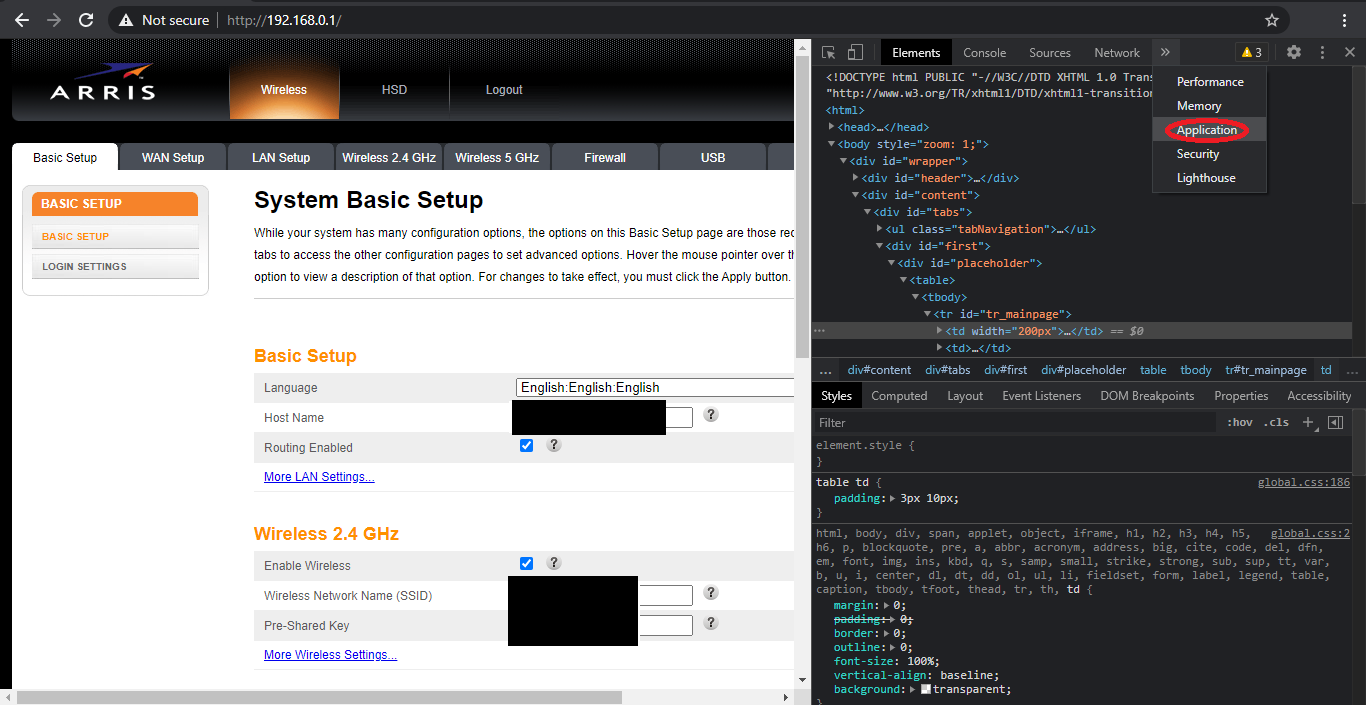The height and width of the screenshot is (705, 1366).
Task: Activate the inspect element picker icon
Action: 829,53
